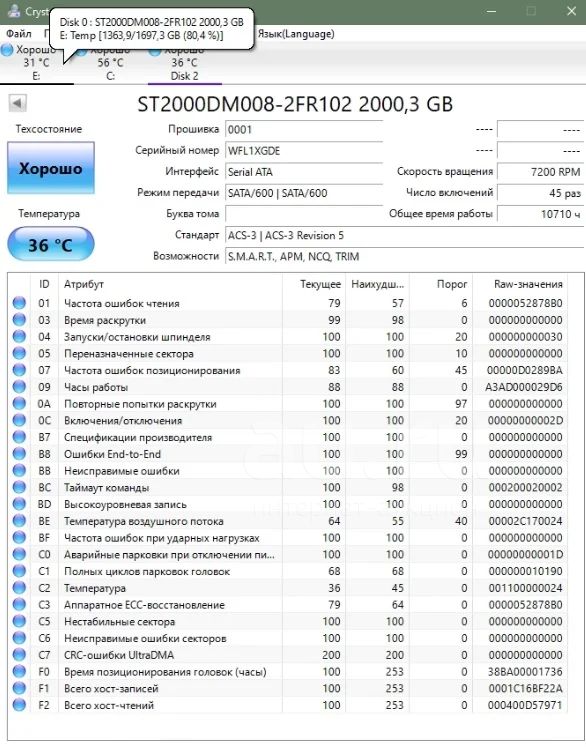Click the Raw-значения column header

click(528, 284)
